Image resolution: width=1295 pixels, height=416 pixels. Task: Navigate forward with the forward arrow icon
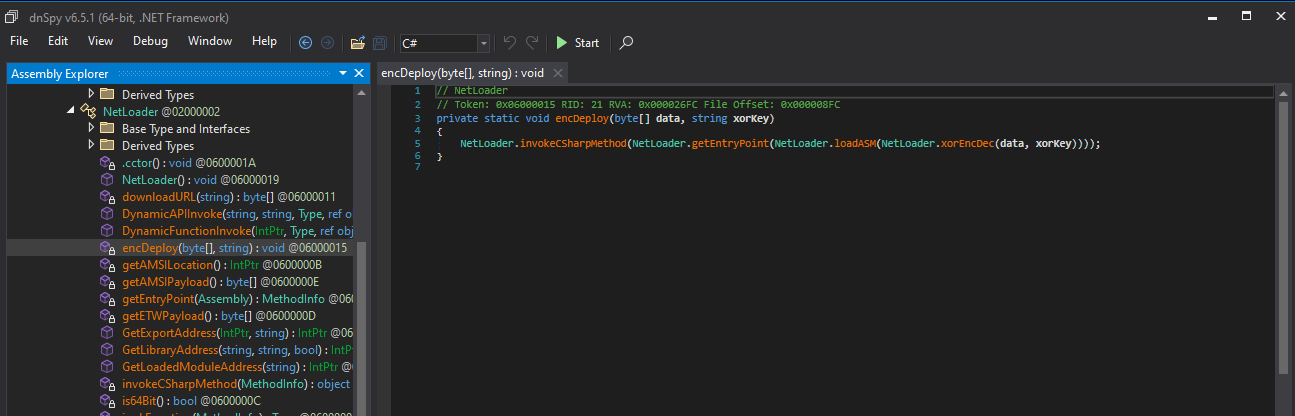(x=327, y=42)
